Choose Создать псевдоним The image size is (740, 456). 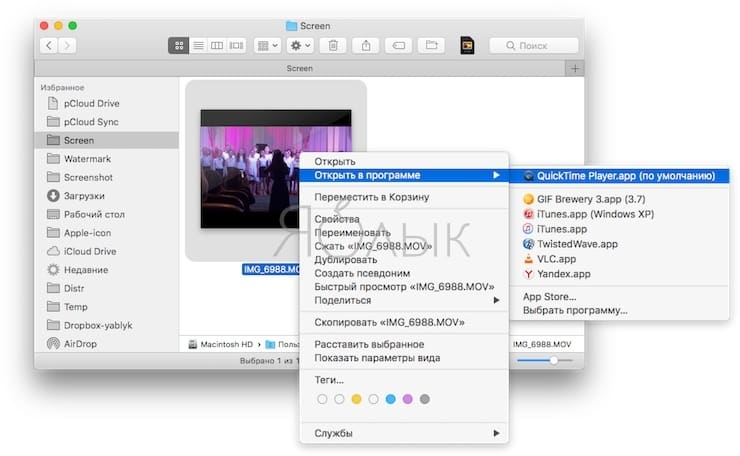click(404, 273)
